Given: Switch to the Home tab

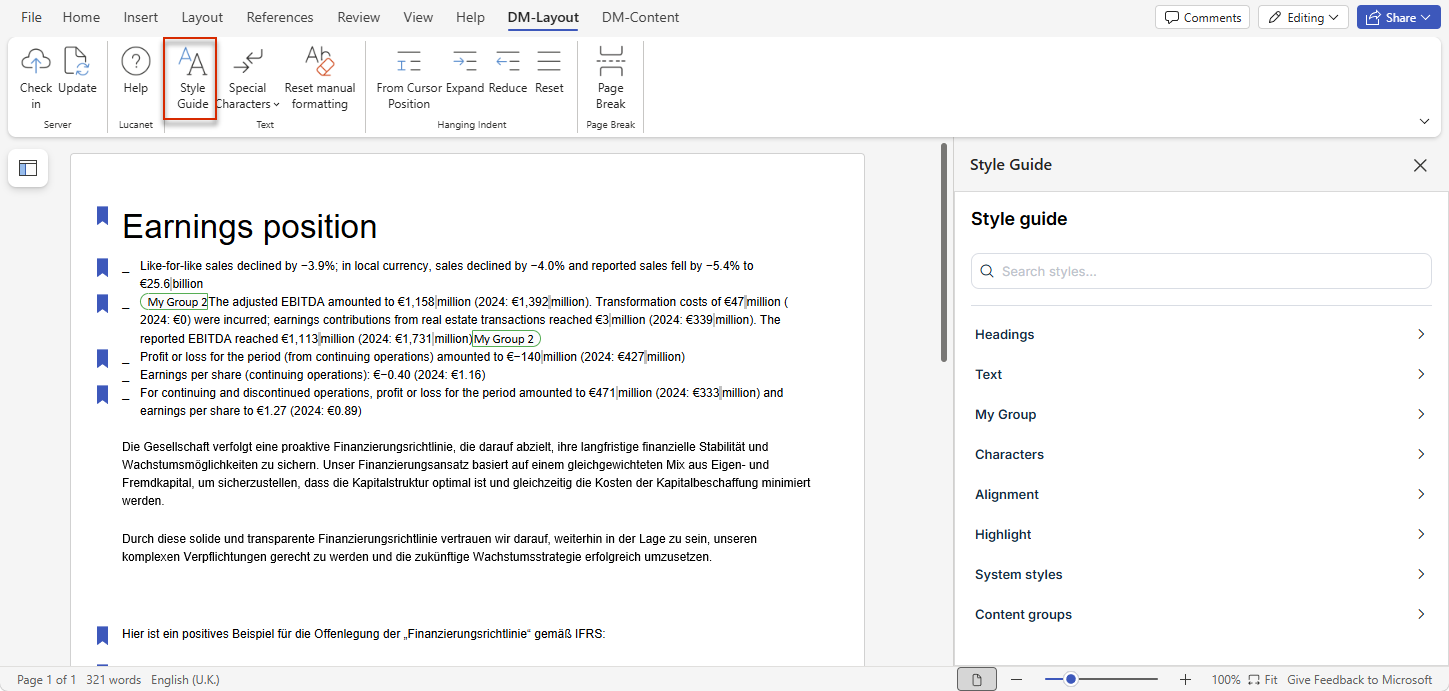Looking at the screenshot, I should tap(81, 17).
